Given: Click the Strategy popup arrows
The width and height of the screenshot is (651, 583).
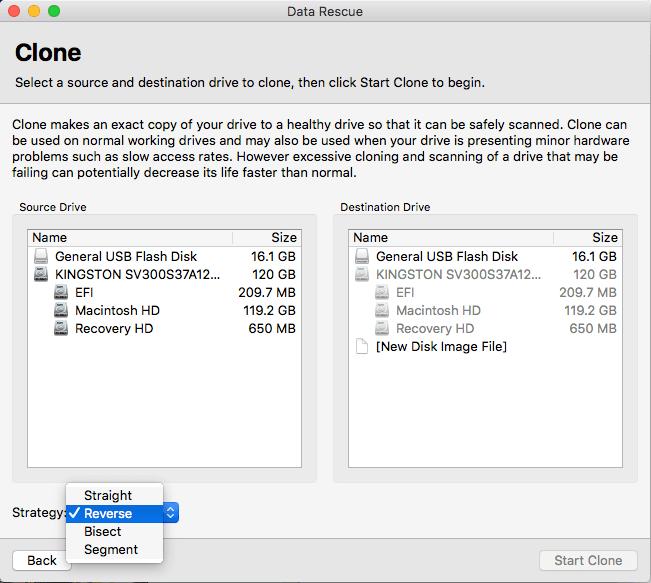Looking at the screenshot, I should point(171,513).
